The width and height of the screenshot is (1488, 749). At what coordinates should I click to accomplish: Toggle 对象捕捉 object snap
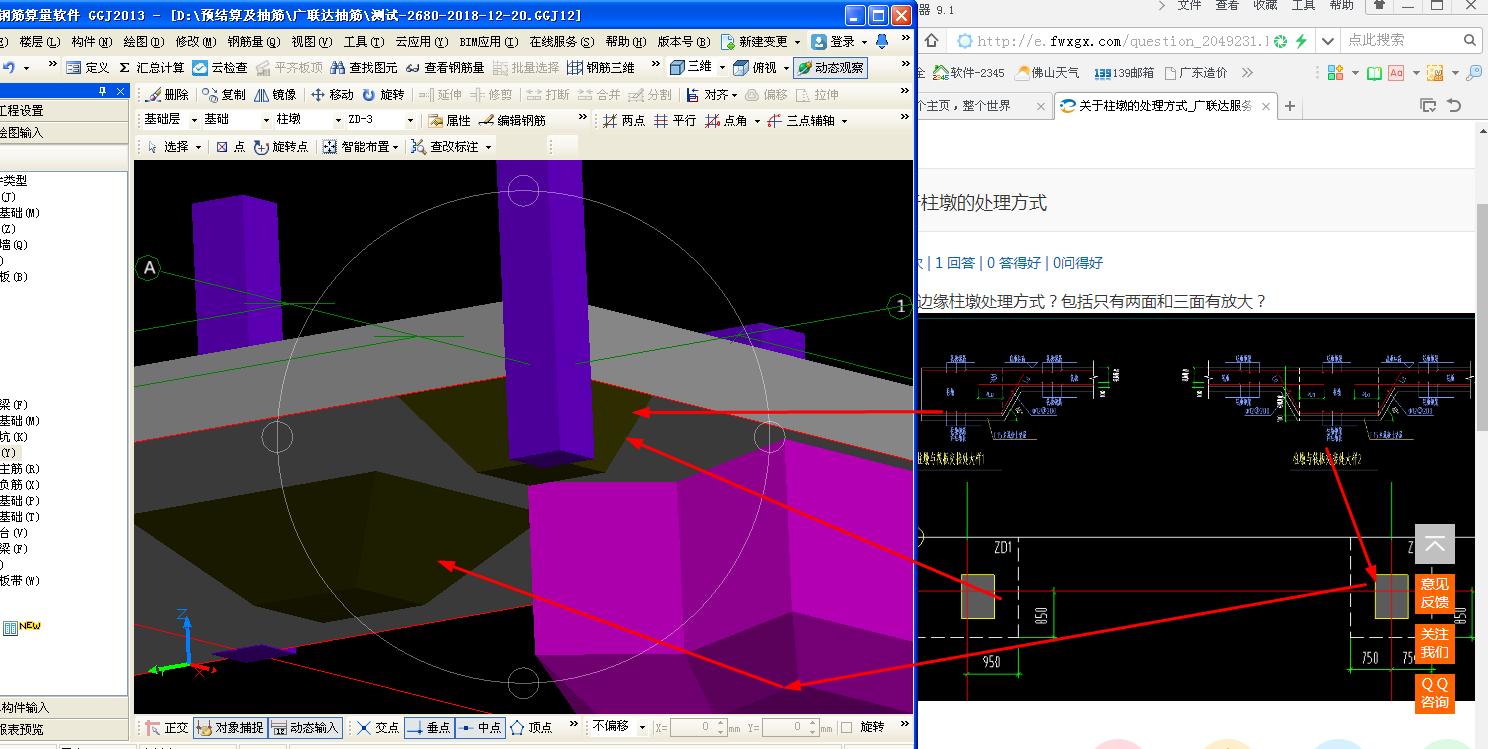click(230, 727)
